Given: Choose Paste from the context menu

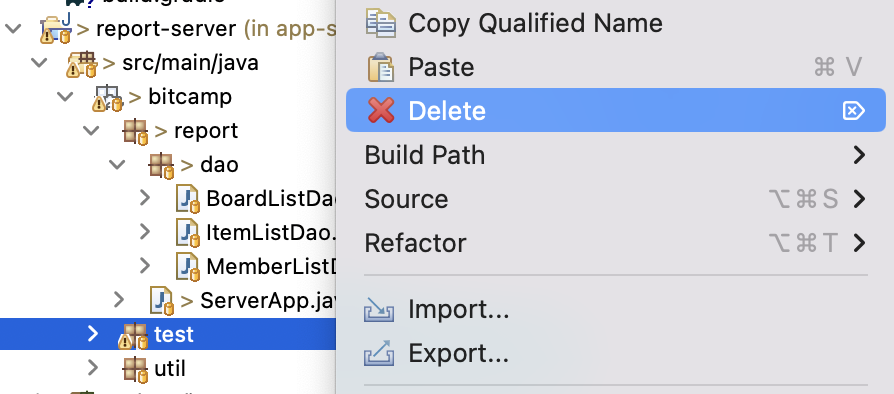Looking at the screenshot, I should pyautogui.click(x=616, y=67).
